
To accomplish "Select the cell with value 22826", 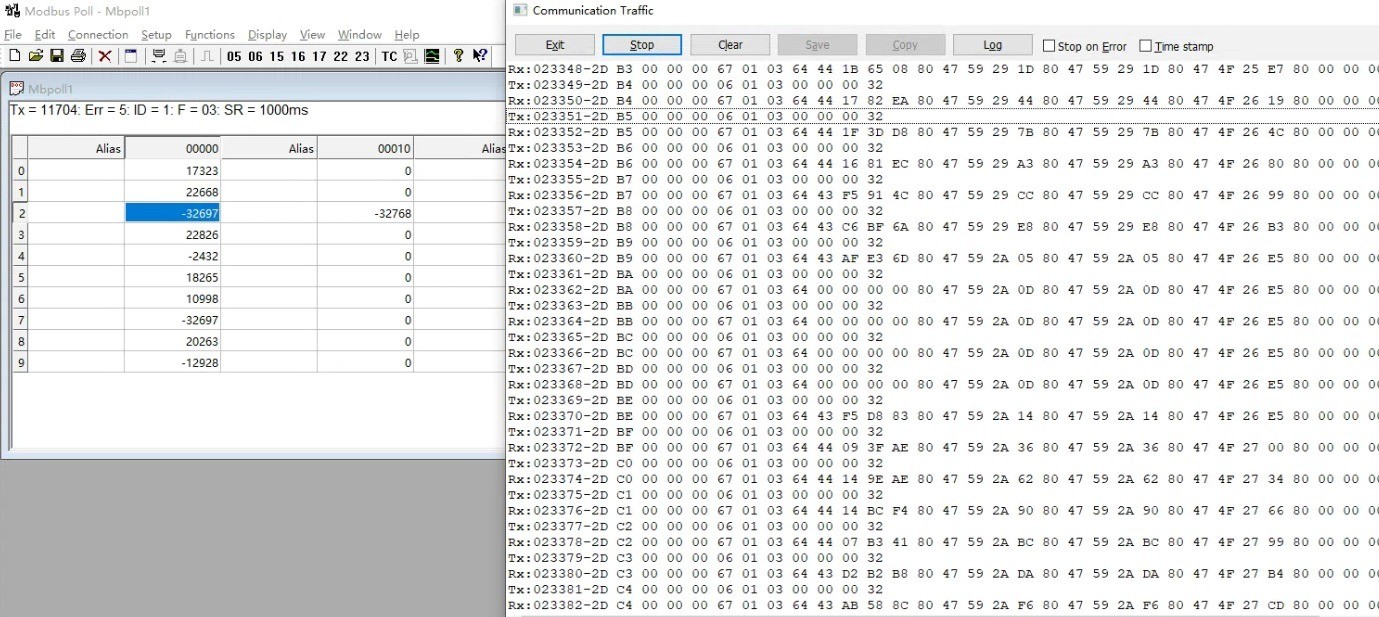I will coord(172,235).
